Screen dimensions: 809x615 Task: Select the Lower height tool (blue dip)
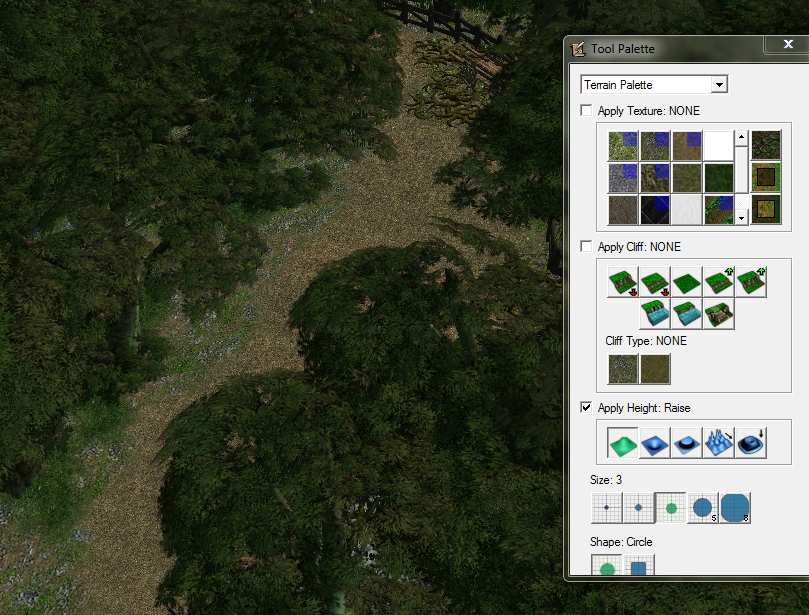click(x=655, y=443)
